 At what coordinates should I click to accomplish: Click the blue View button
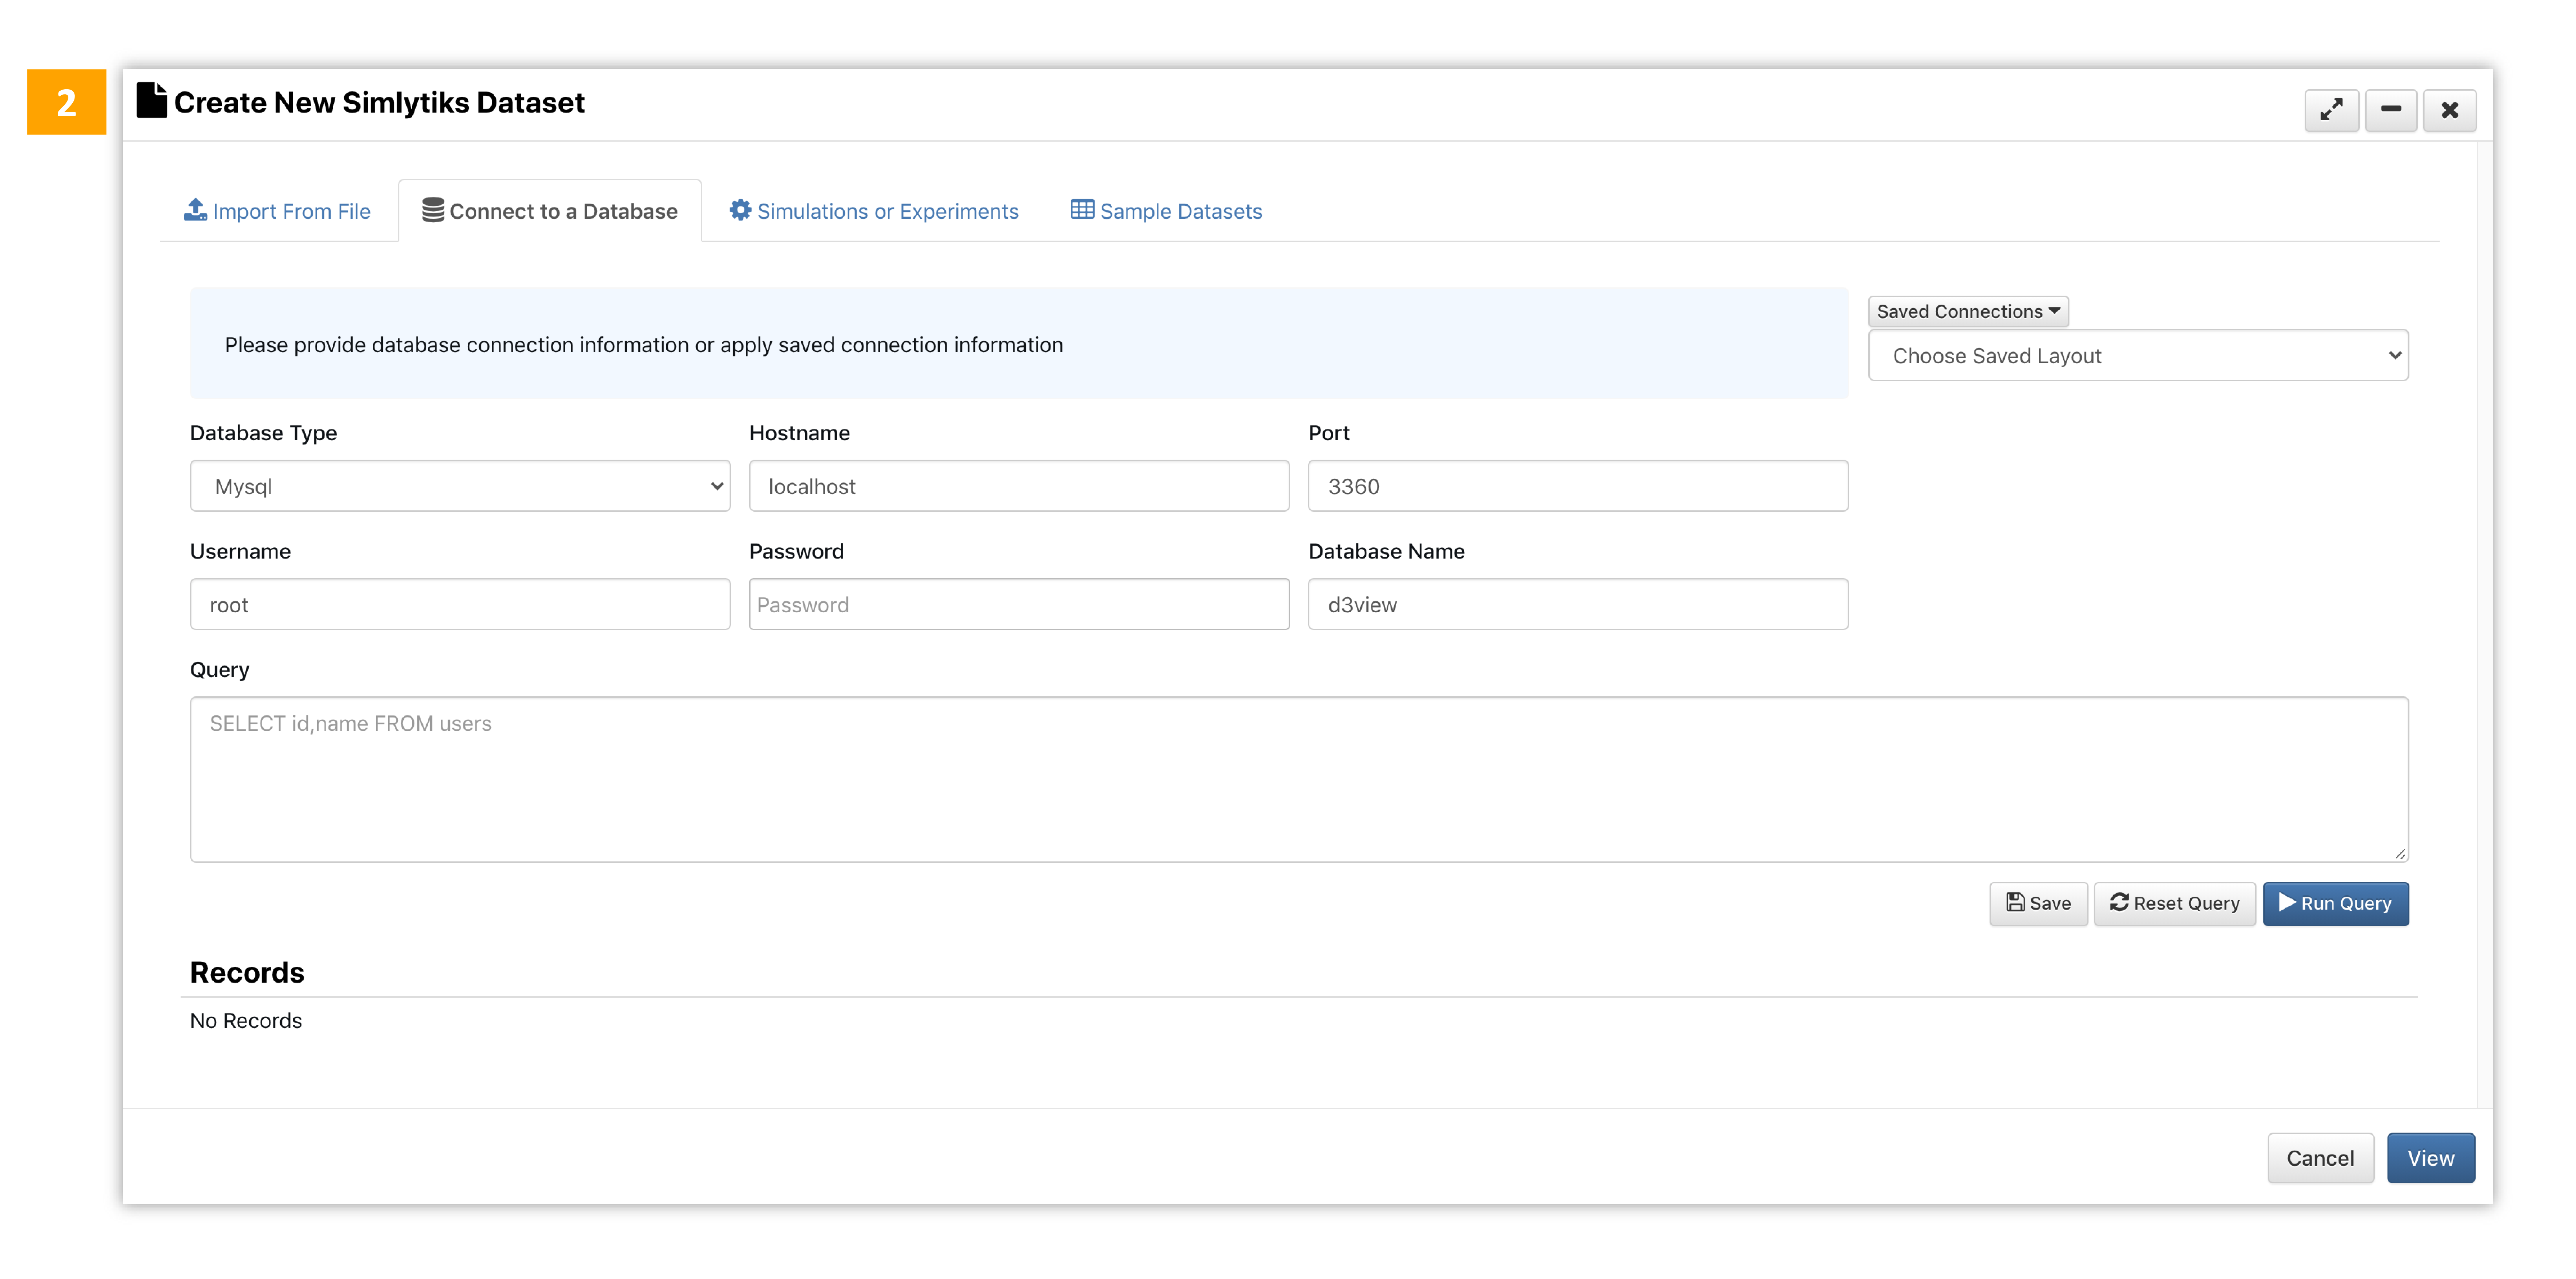pos(2430,1158)
